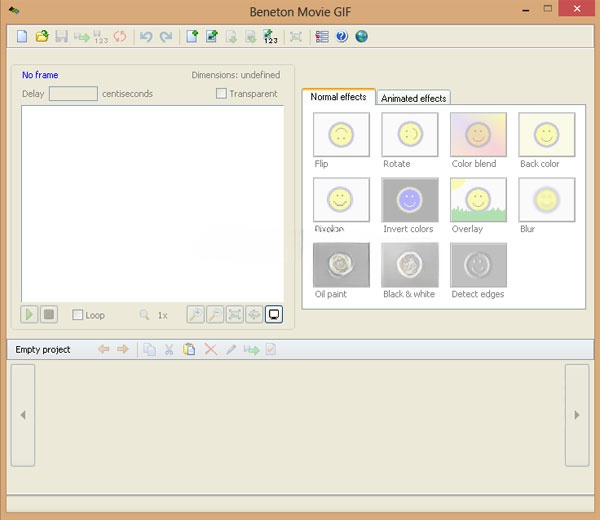Select the Black & white effect thumbnail

pyautogui.click(x=410, y=265)
